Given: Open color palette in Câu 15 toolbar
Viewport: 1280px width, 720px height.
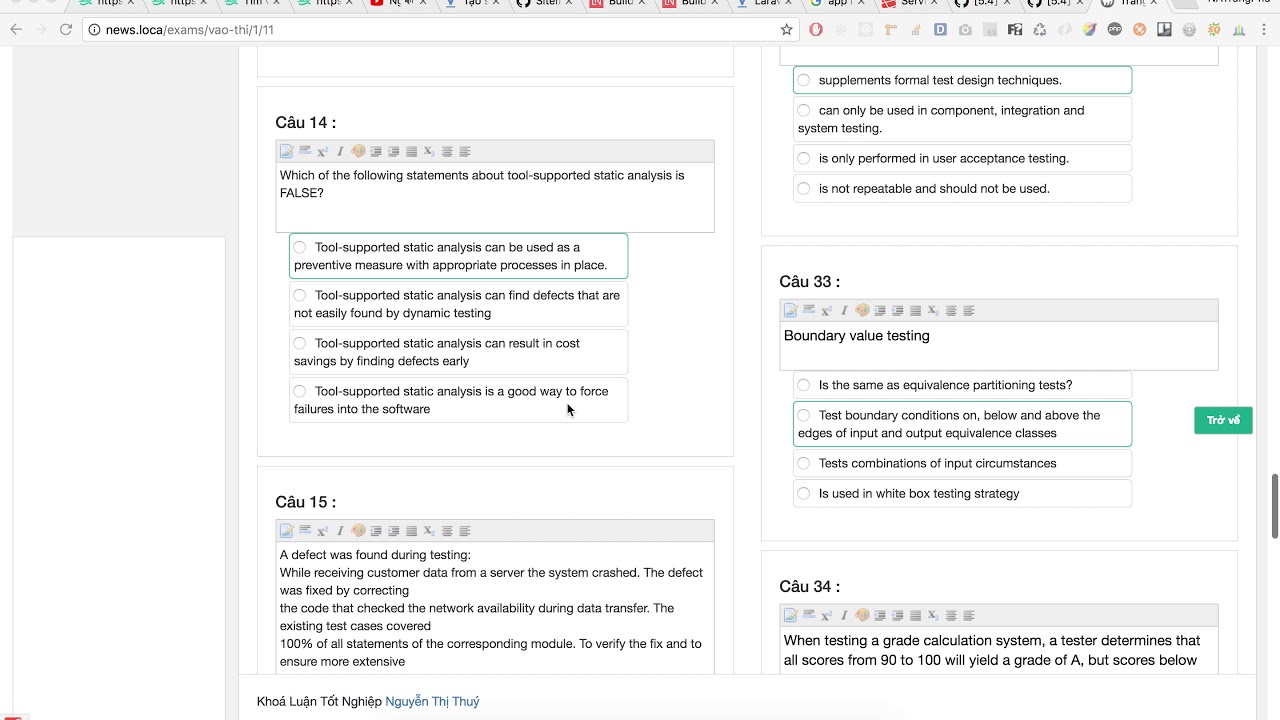Looking at the screenshot, I should pyautogui.click(x=358, y=531).
